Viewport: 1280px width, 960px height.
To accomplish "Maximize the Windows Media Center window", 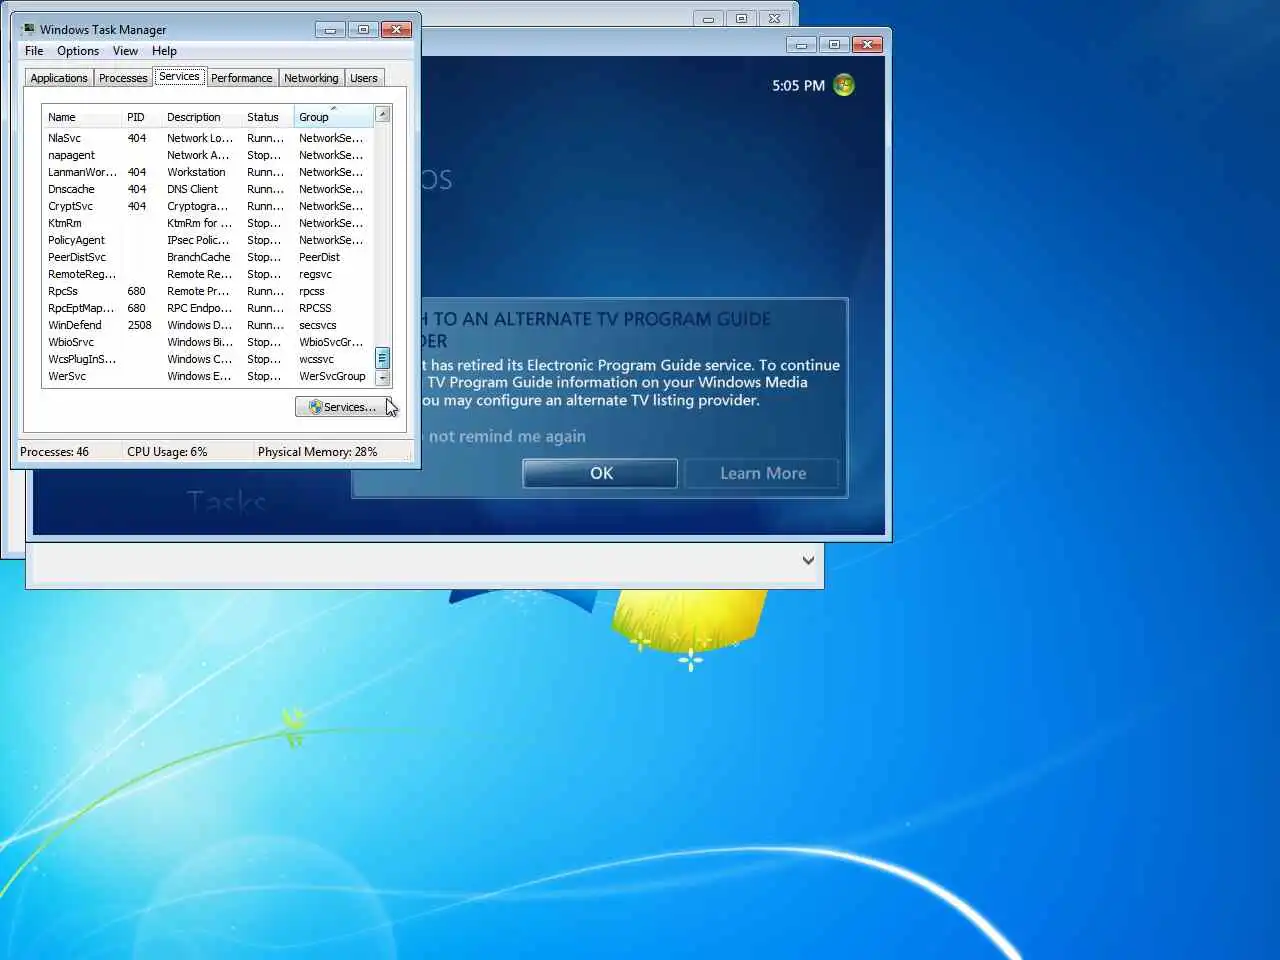I will click(833, 44).
